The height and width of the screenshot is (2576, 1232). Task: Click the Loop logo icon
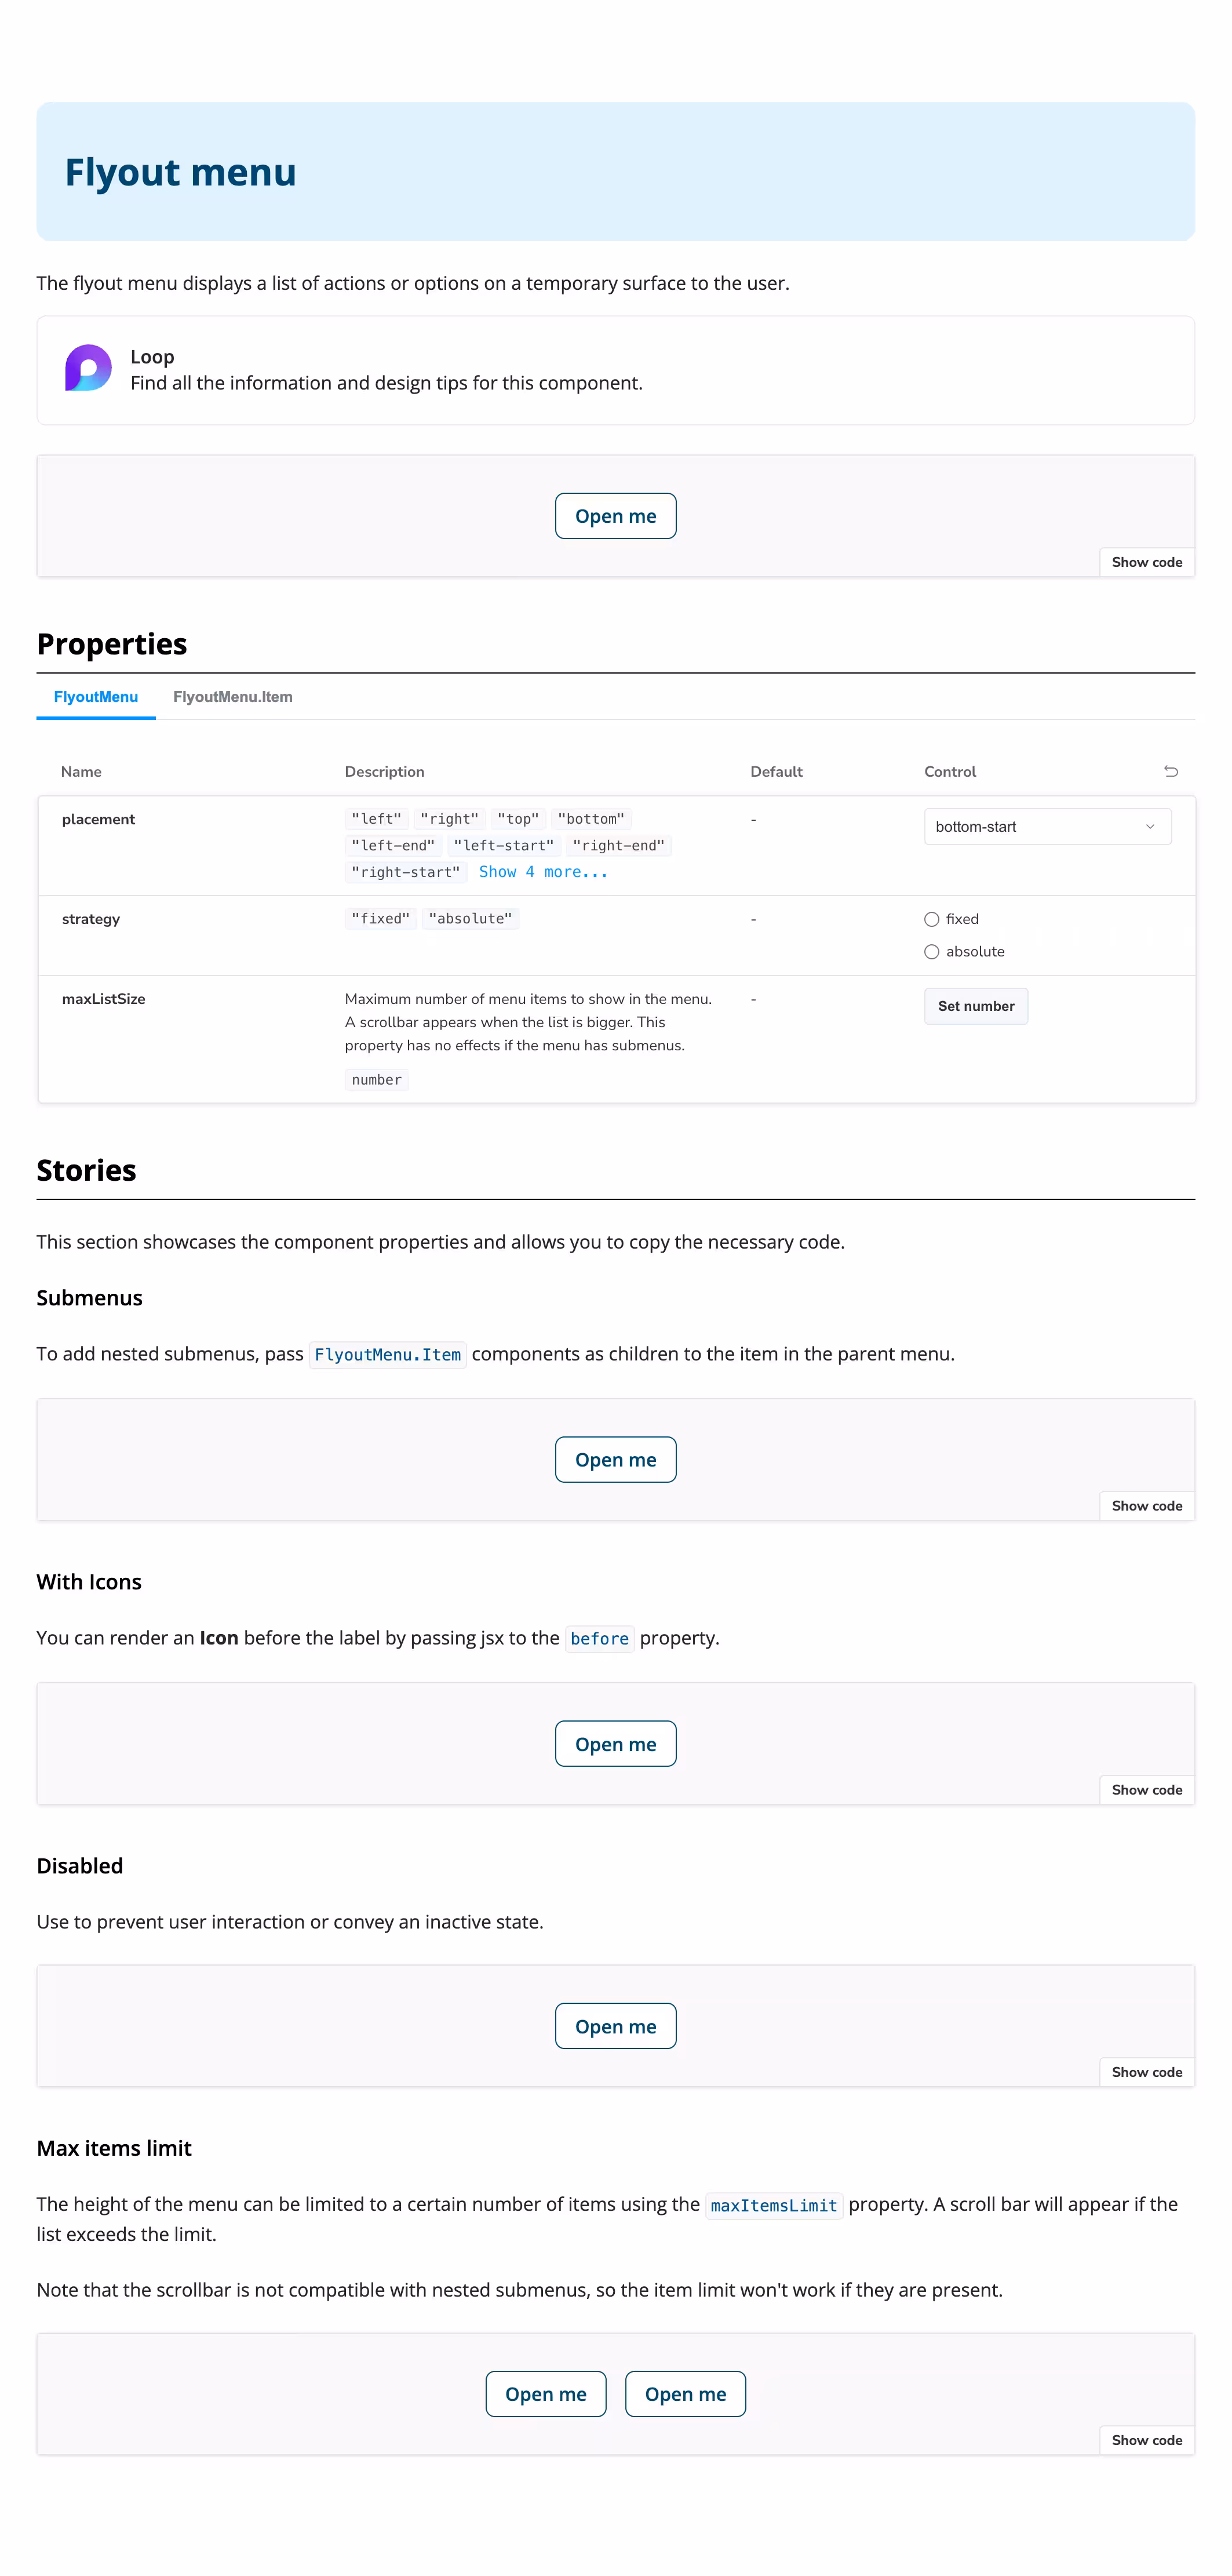[x=88, y=369]
